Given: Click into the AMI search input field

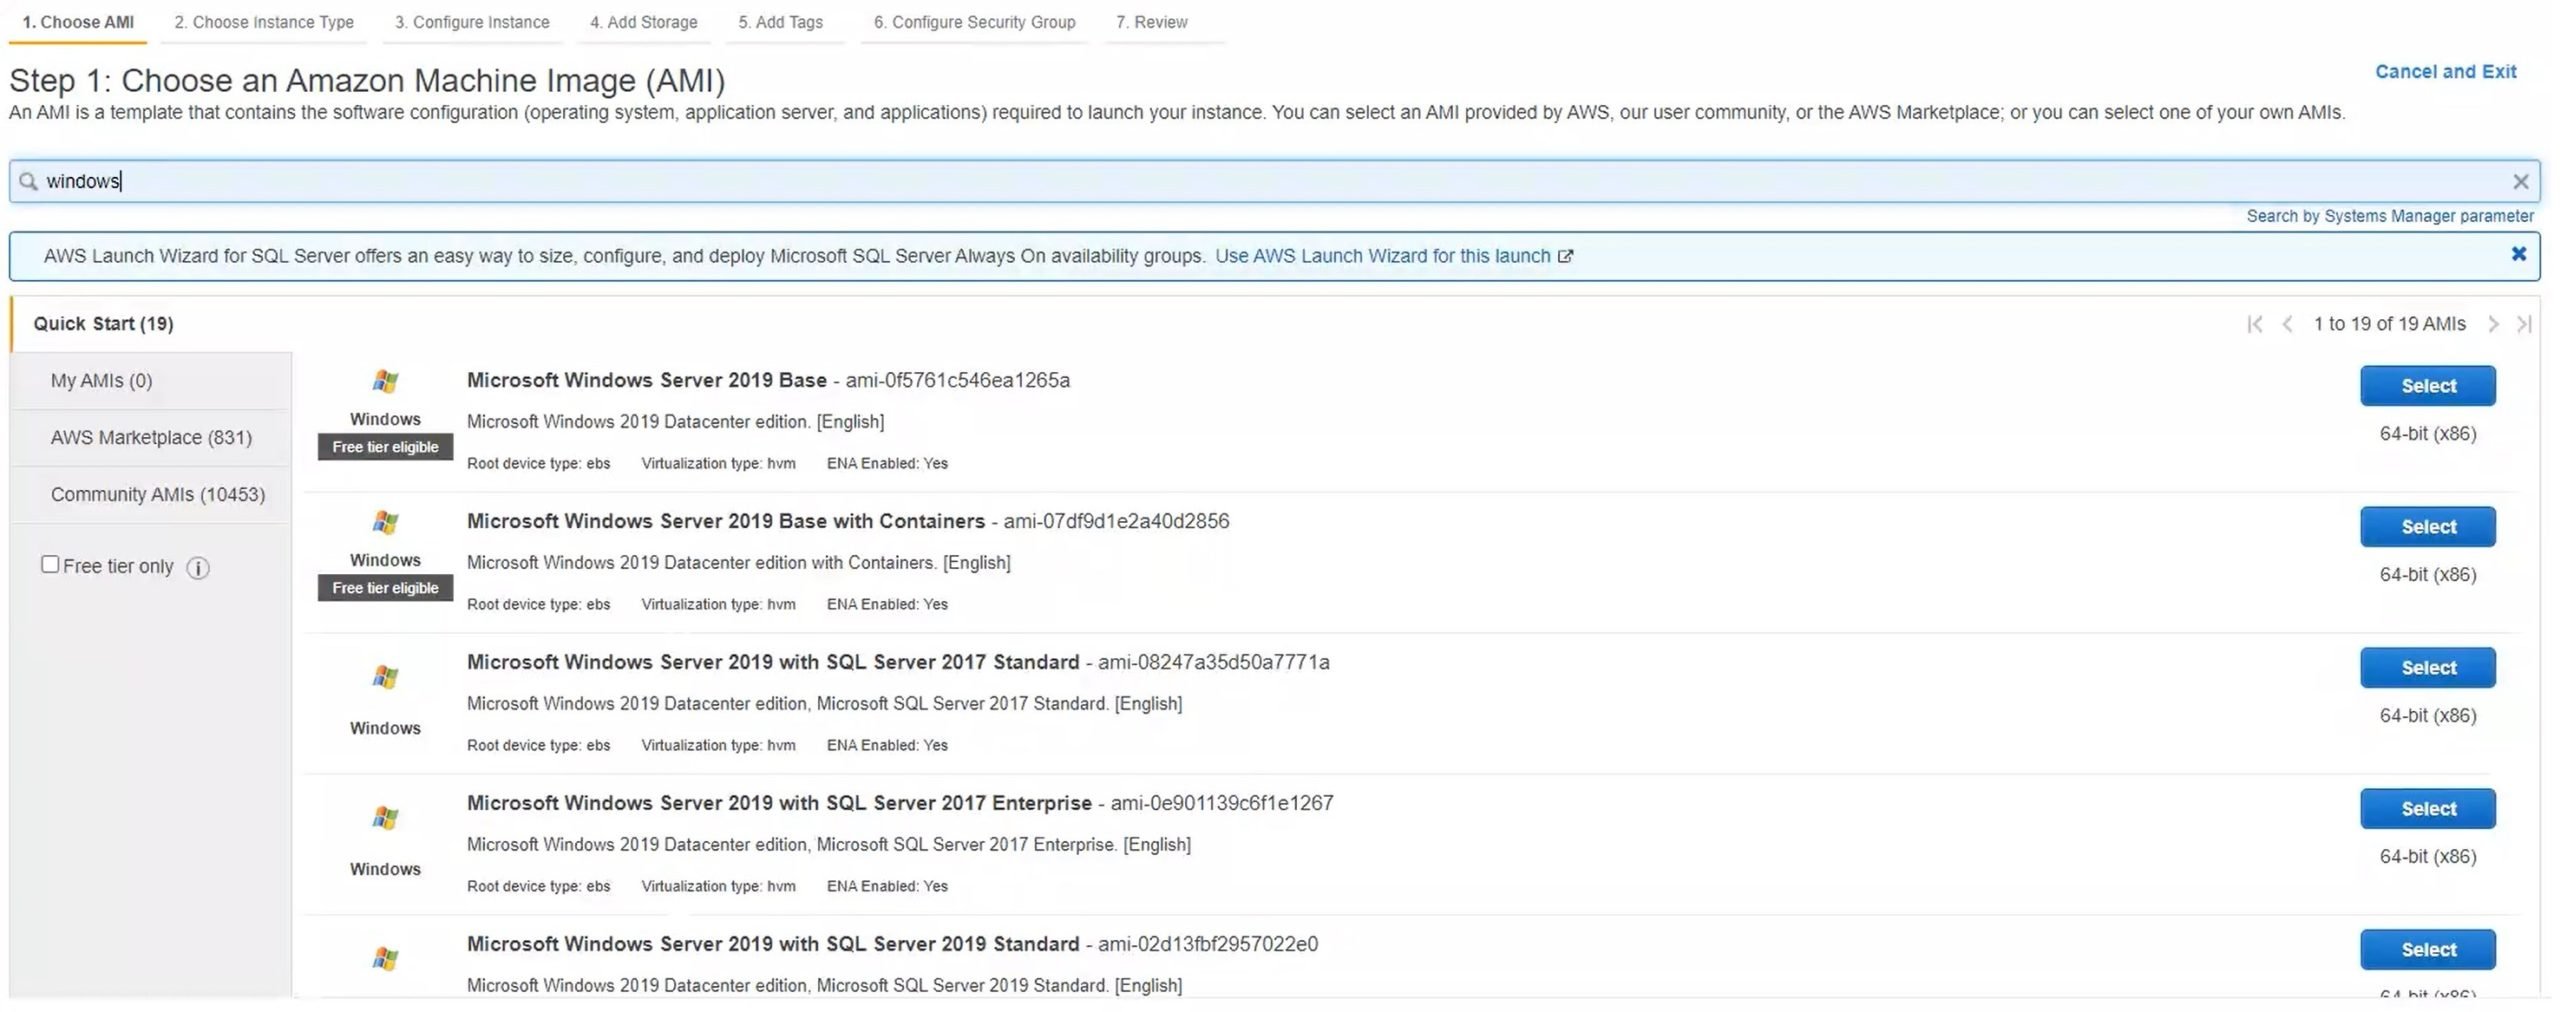Looking at the screenshot, I should (x=1200, y=182).
